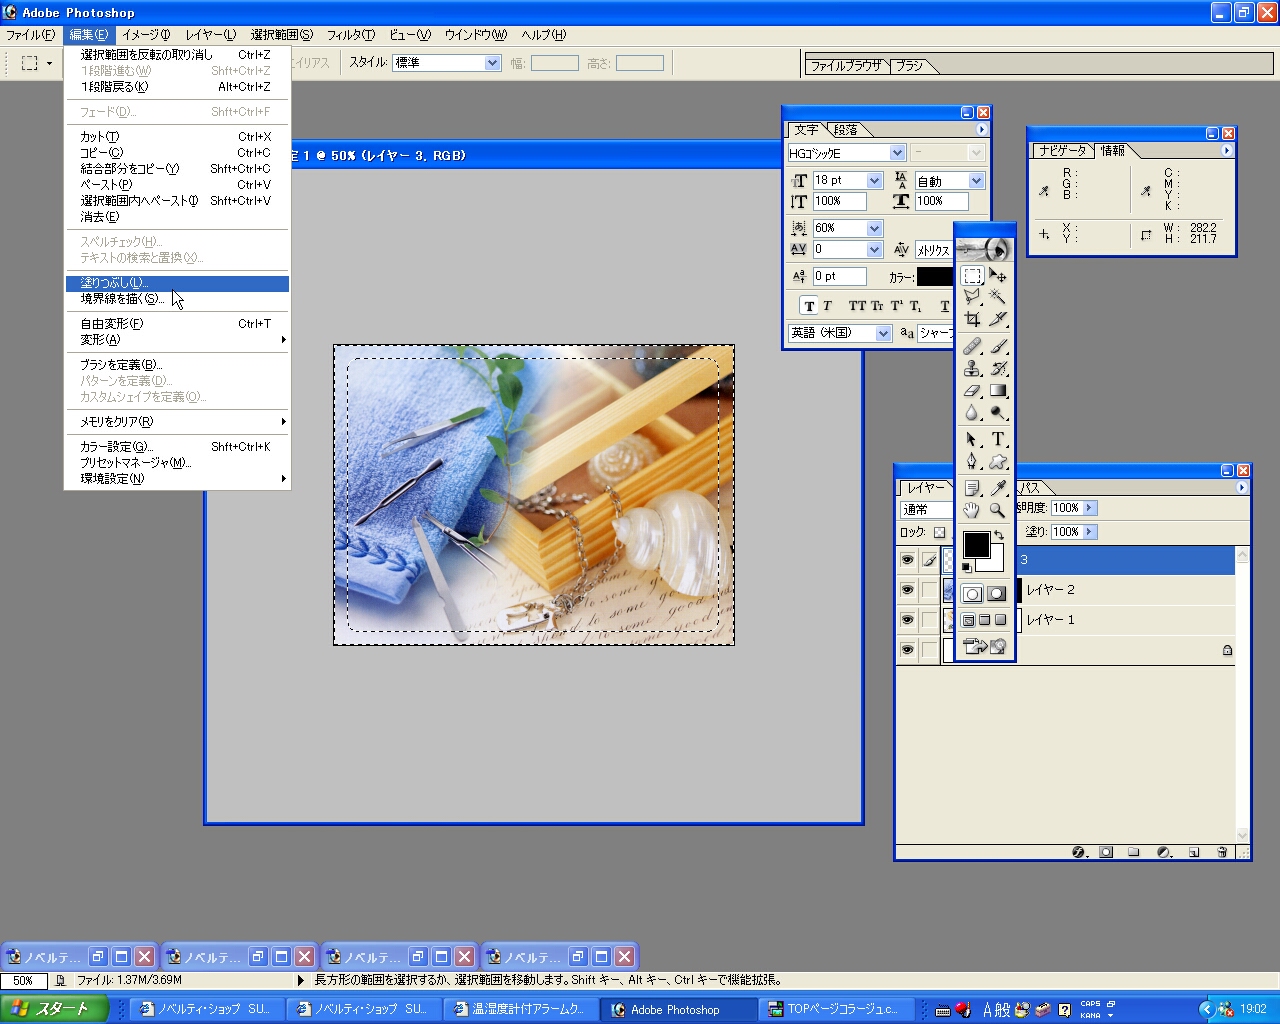Choose Fill (塗りつぶし) from the Edit menu
Screen dimensions: 1280x1024
[x=114, y=283]
